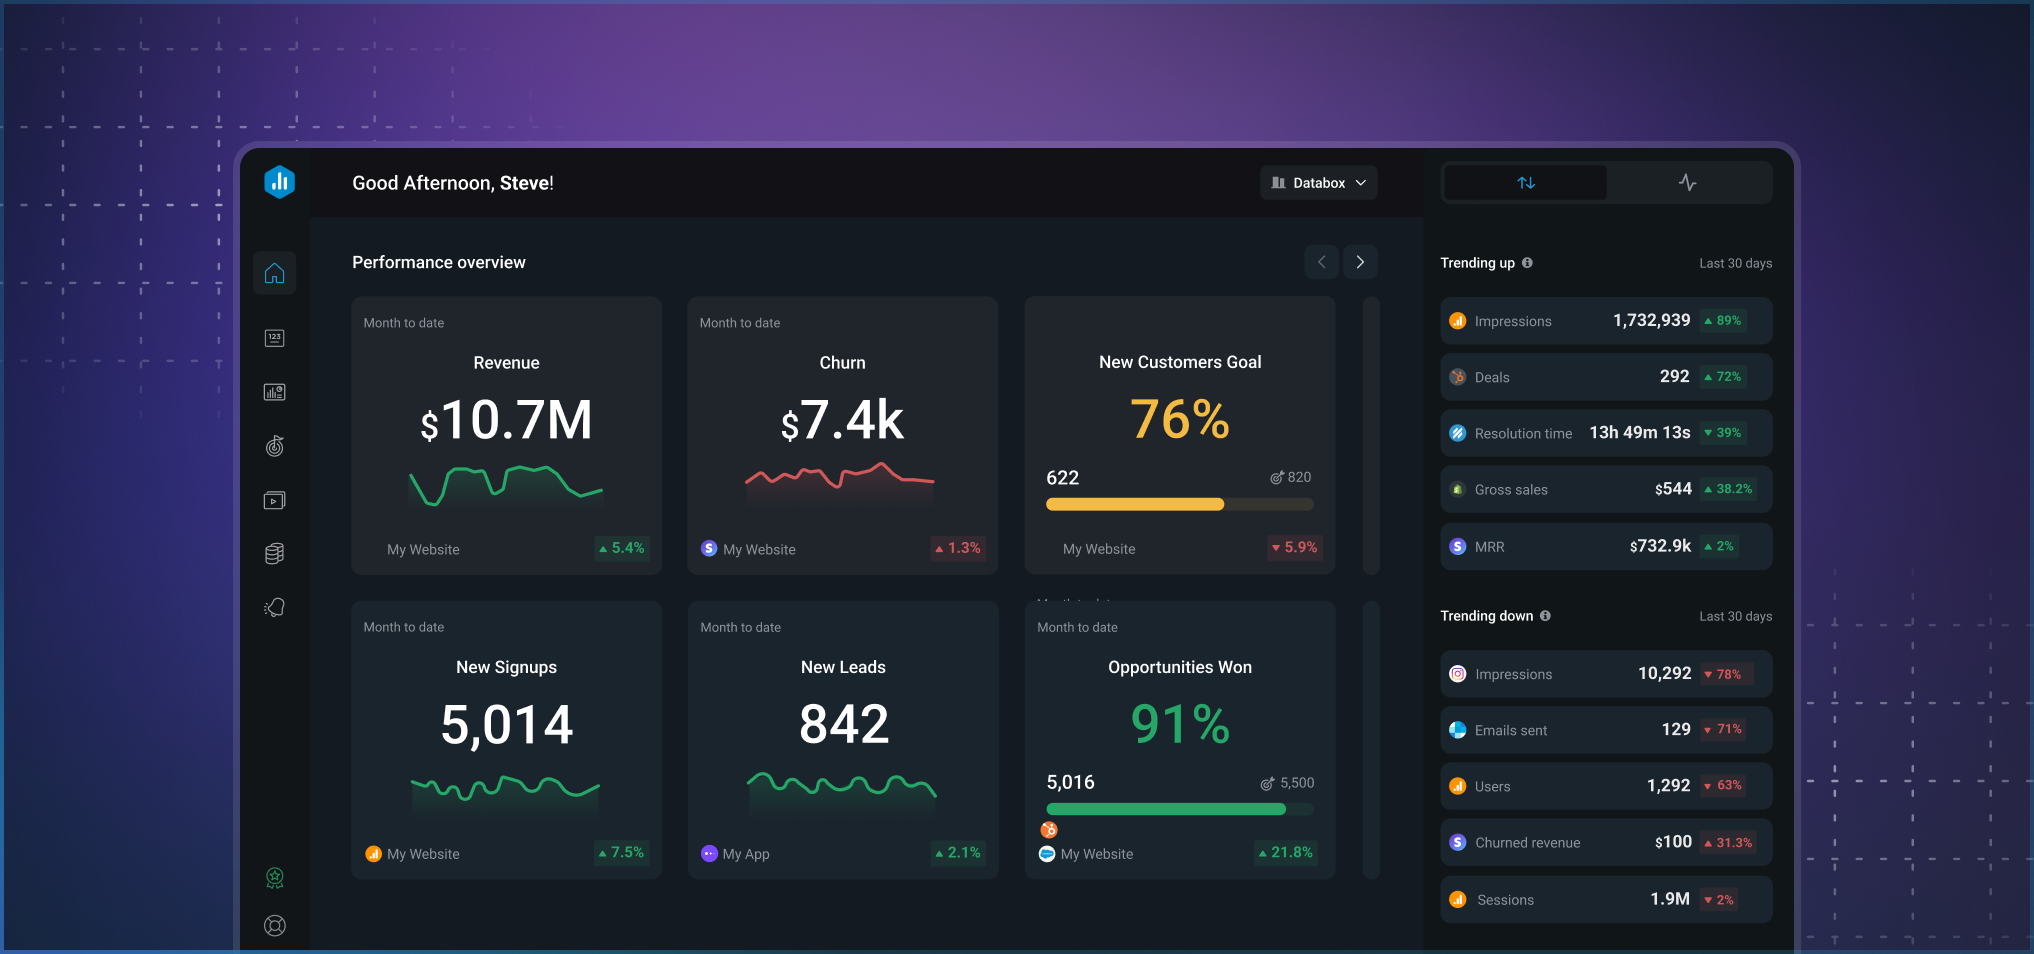The height and width of the screenshot is (954, 2034).
Task: Open the Dashboards icon in the sidebar
Action: pyautogui.click(x=274, y=392)
